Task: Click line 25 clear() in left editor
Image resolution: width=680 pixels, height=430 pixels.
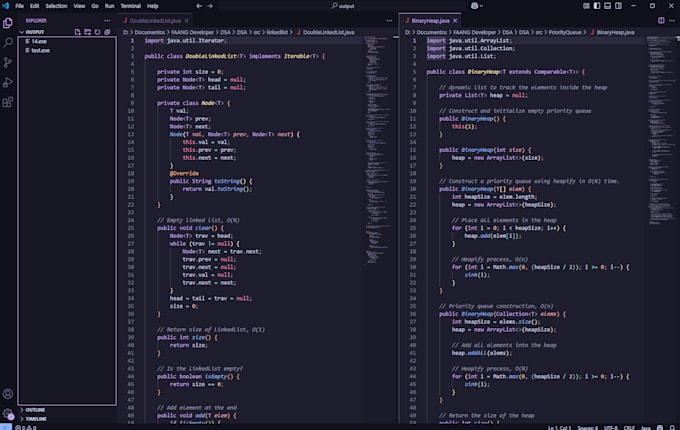Action: point(190,228)
